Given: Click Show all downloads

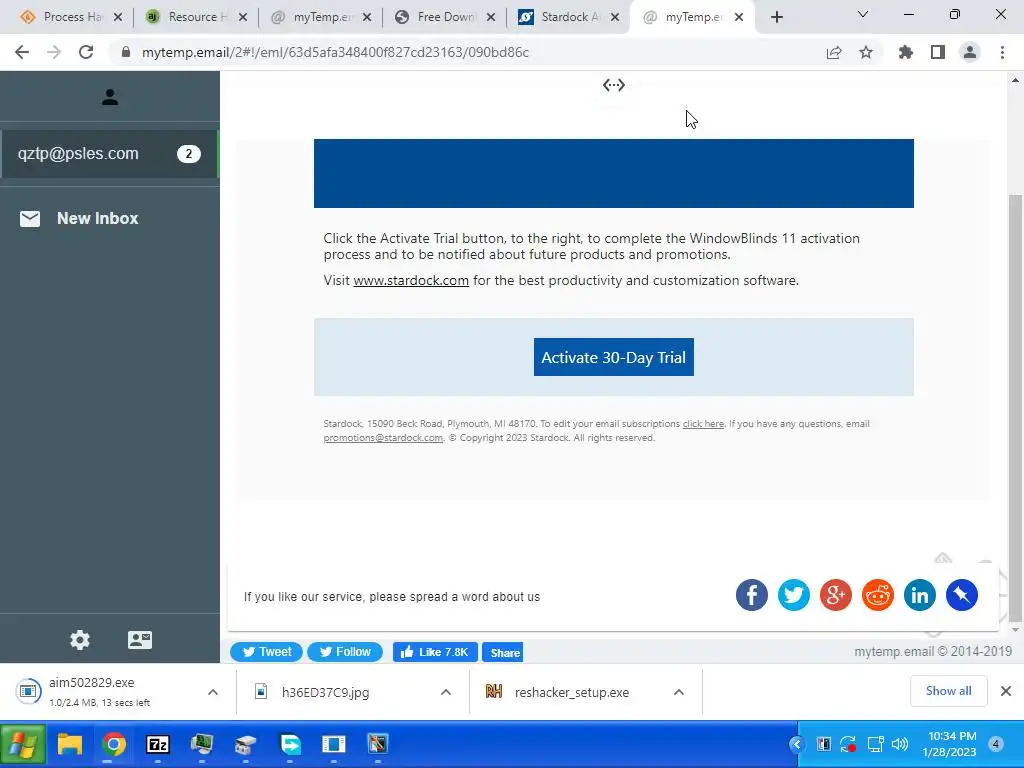Looking at the screenshot, I should pyautogui.click(x=948, y=691).
